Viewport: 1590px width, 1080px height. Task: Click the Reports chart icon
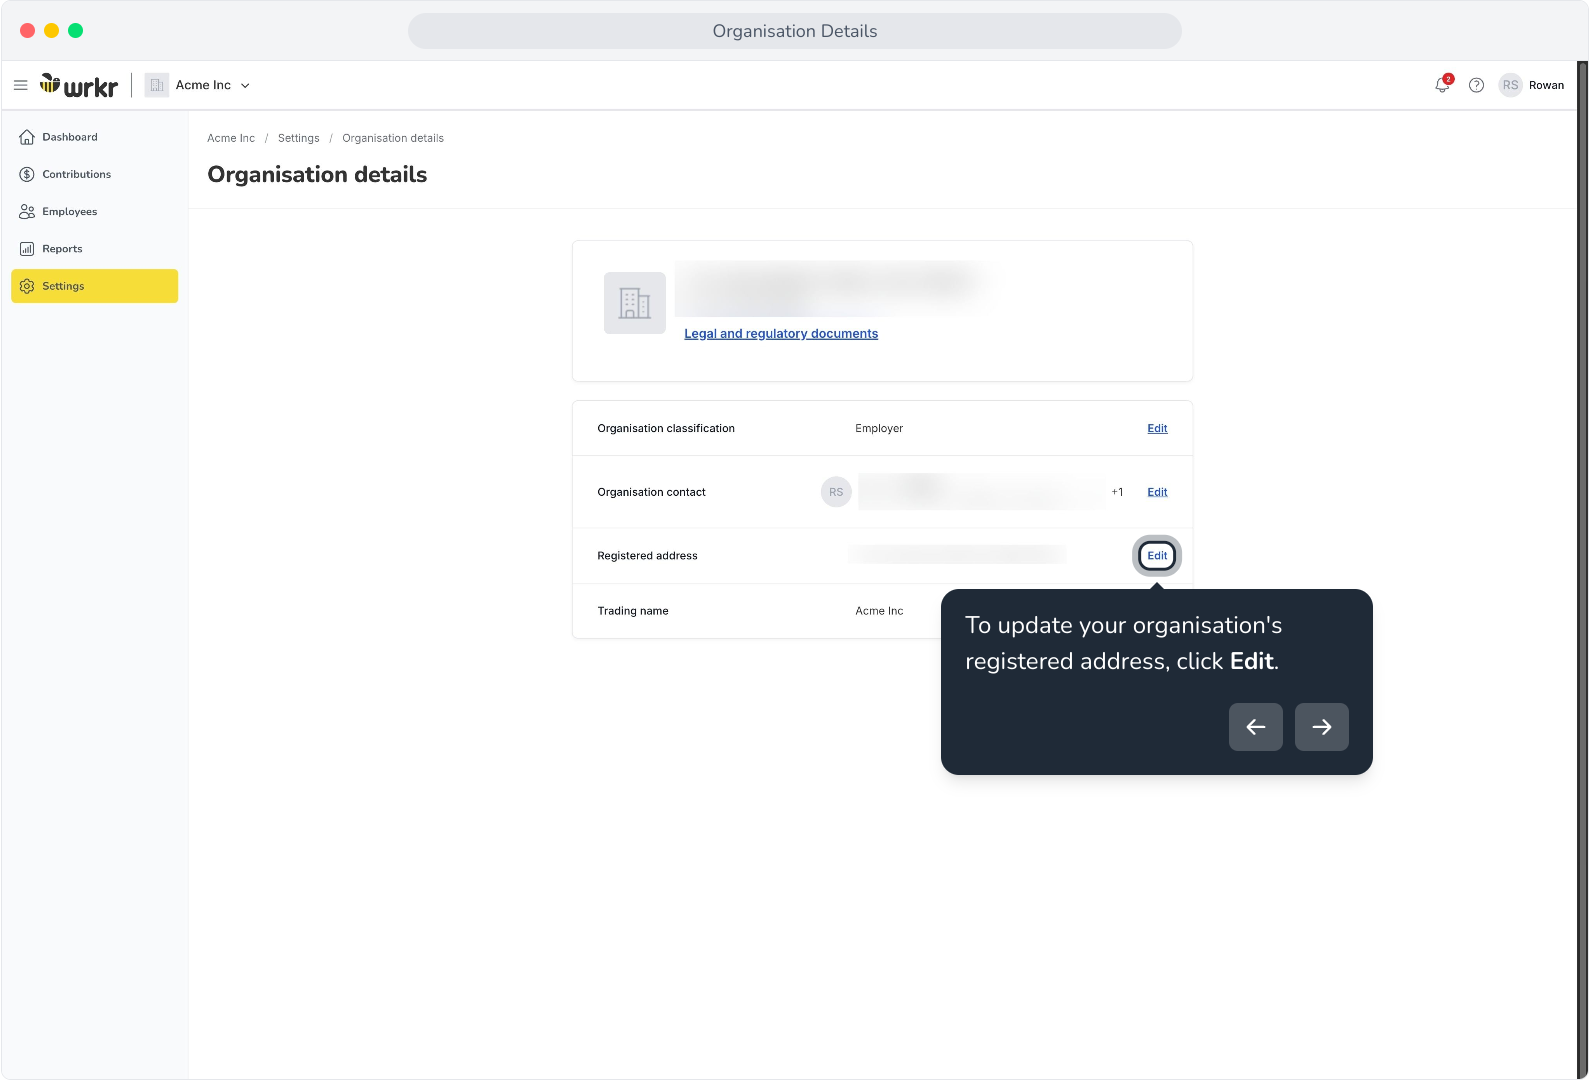click(27, 249)
